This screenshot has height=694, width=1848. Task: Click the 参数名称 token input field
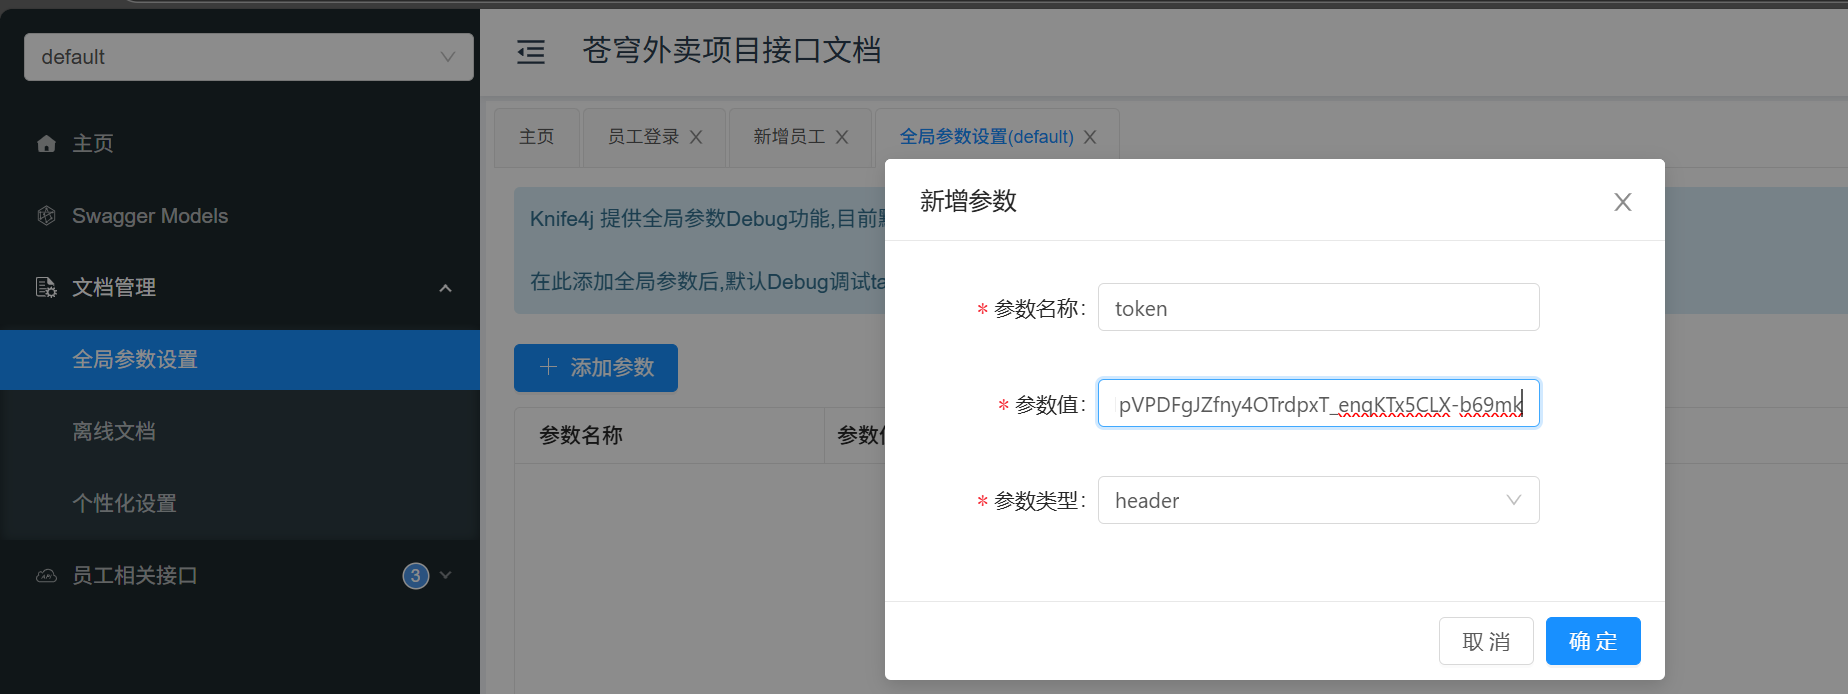1318,308
